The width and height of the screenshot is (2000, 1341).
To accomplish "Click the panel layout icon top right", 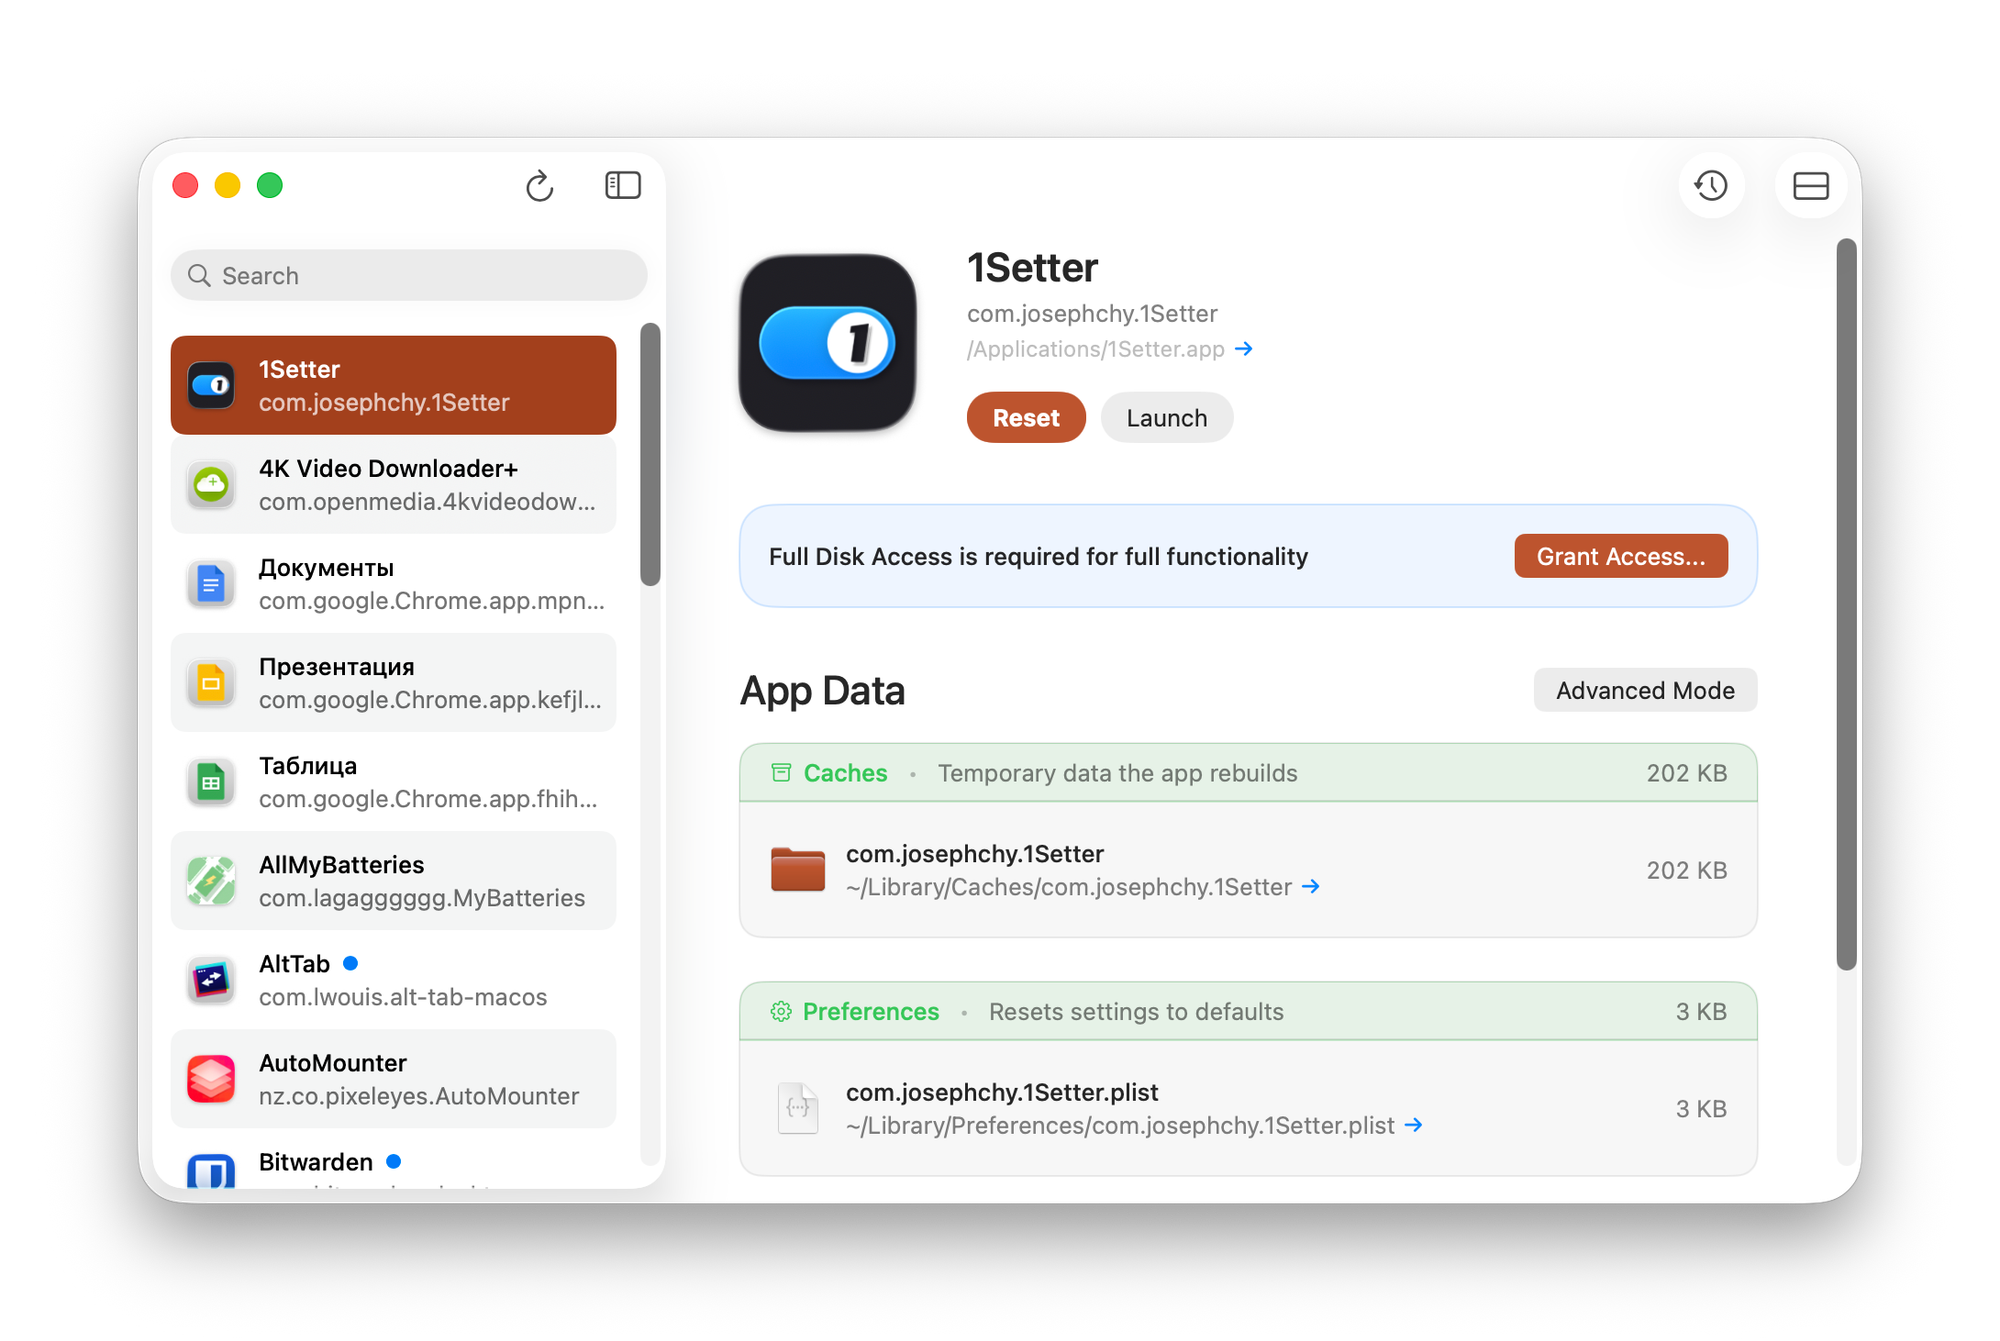I will 1810,186.
